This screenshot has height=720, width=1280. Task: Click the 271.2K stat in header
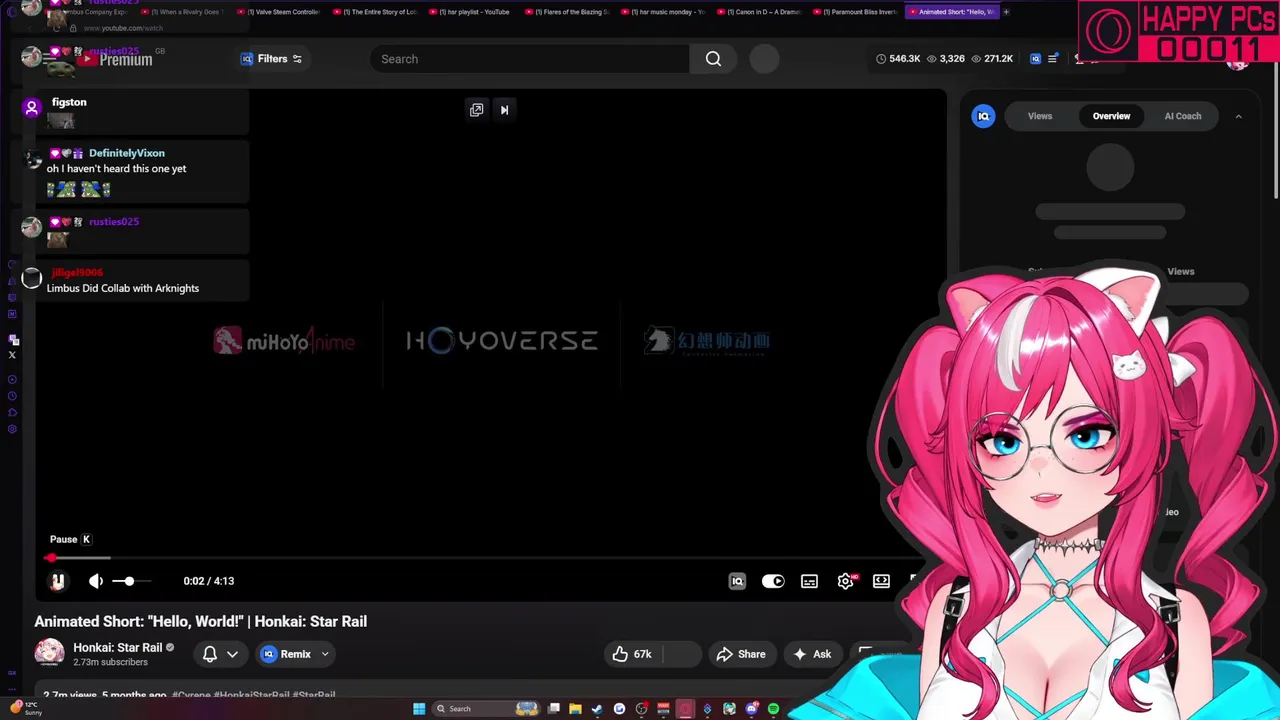pos(991,59)
